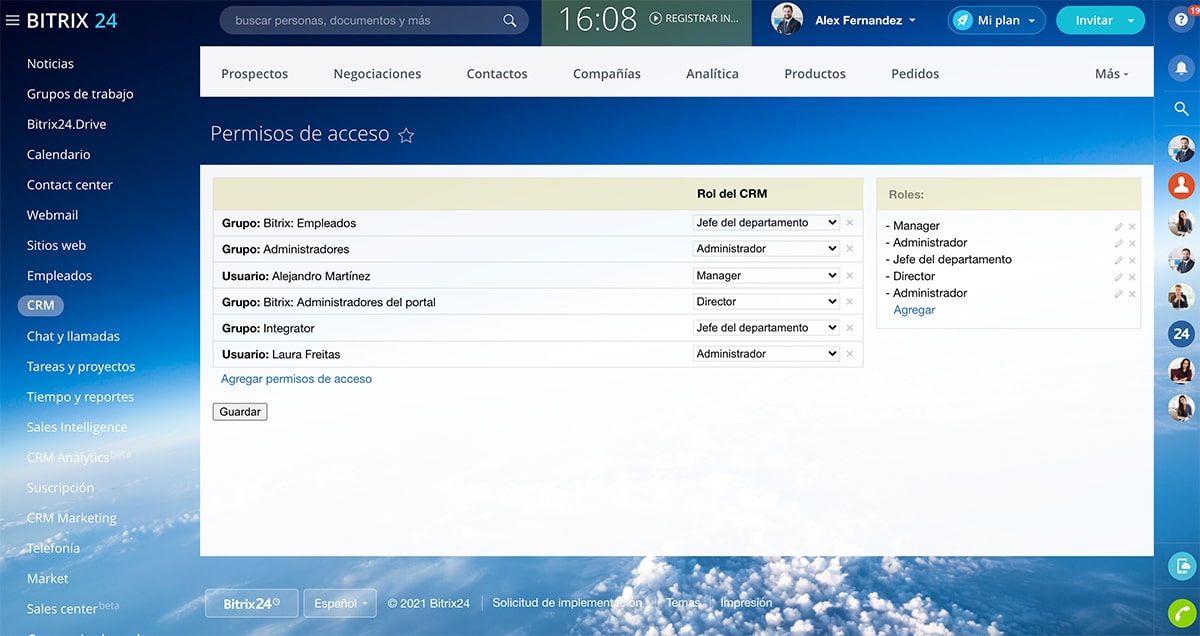Viewport: 1200px width, 636px height.
Task: Open the notifications bell in right sidebar
Action: [x=1181, y=68]
